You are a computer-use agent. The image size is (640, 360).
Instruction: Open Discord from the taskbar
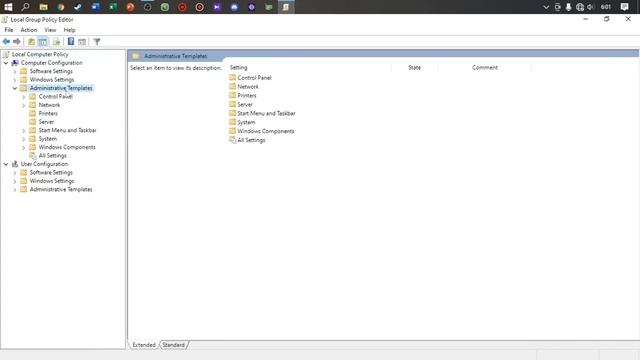click(234, 7)
